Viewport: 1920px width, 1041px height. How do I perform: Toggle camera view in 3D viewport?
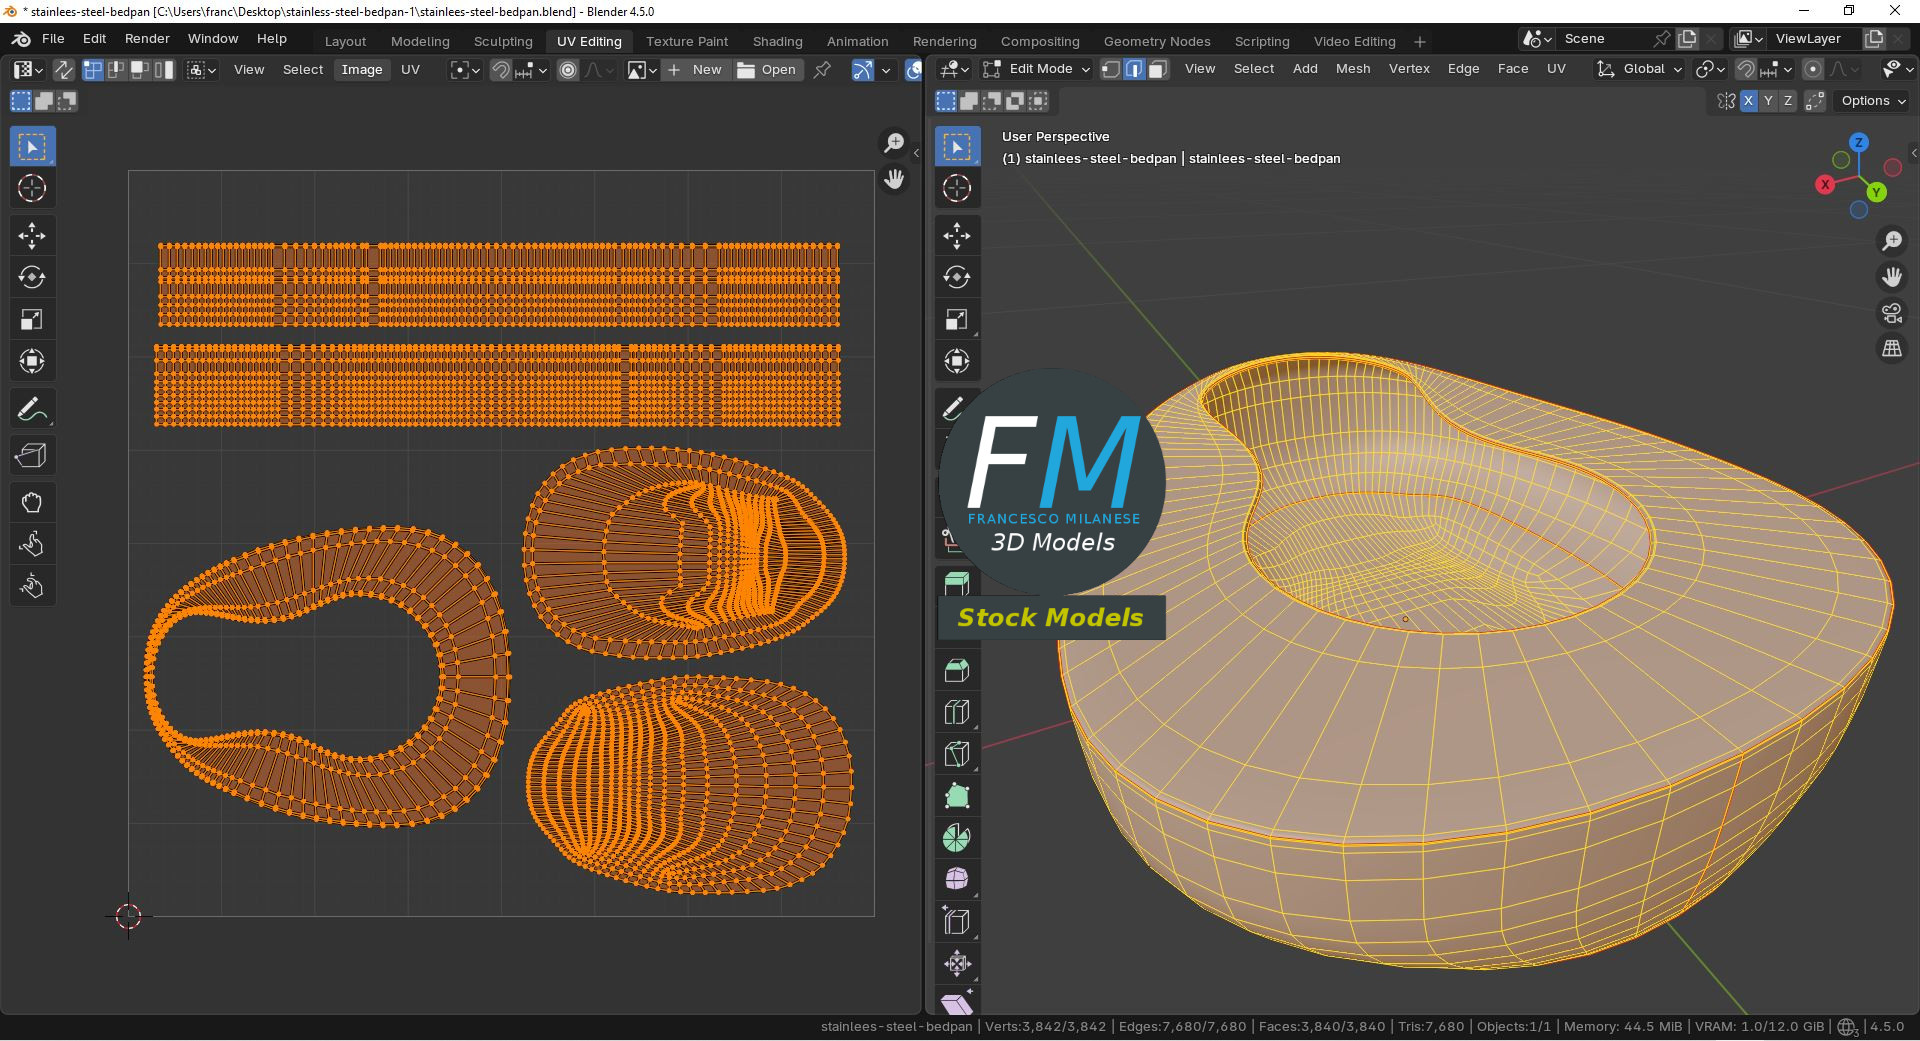pos(1892,313)
